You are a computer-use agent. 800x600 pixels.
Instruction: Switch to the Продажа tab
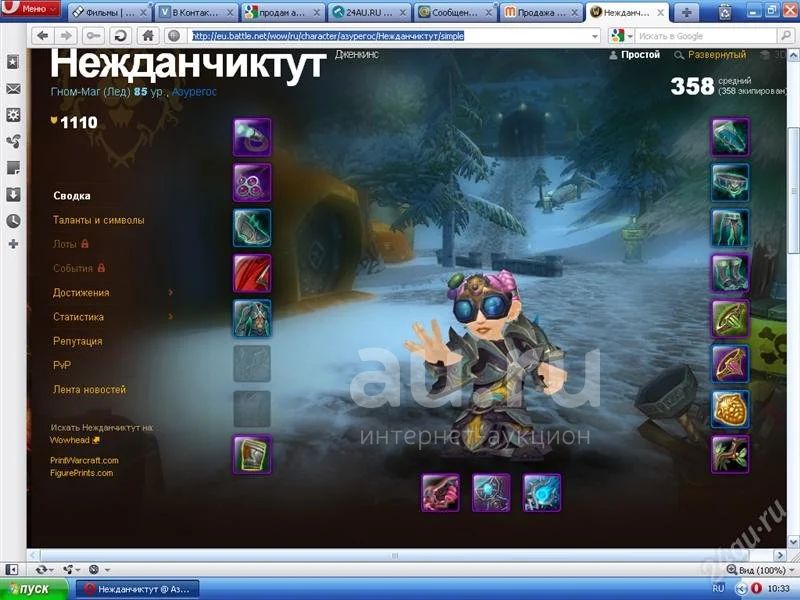543,13
